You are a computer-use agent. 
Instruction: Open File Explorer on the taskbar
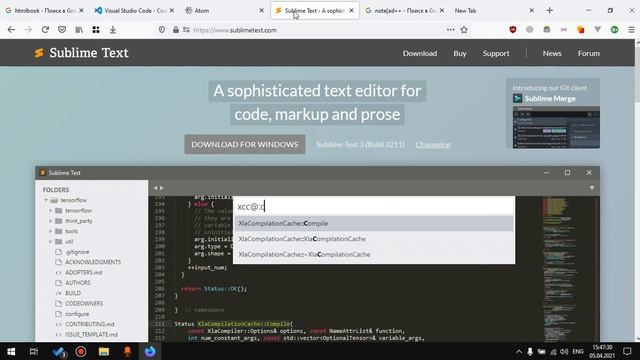(104, 351)
